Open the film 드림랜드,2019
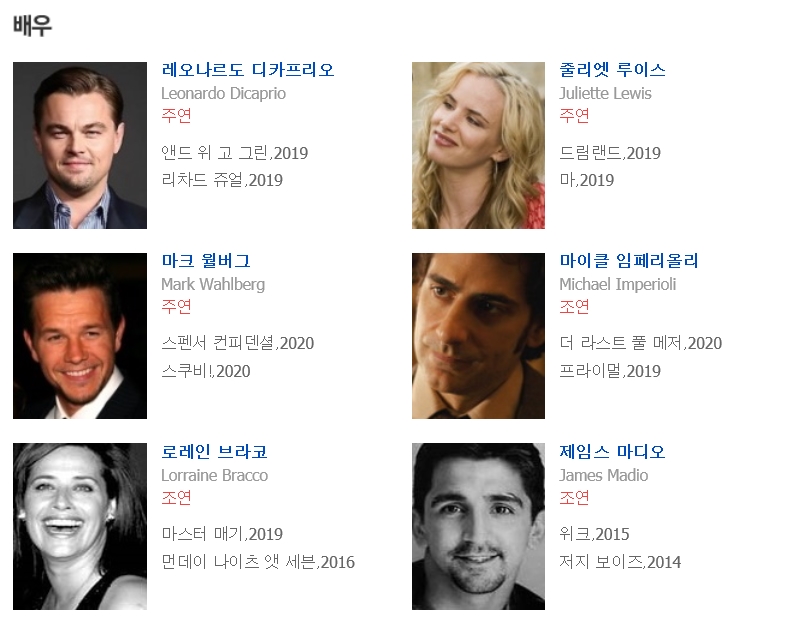 click(x=610, y=153)
